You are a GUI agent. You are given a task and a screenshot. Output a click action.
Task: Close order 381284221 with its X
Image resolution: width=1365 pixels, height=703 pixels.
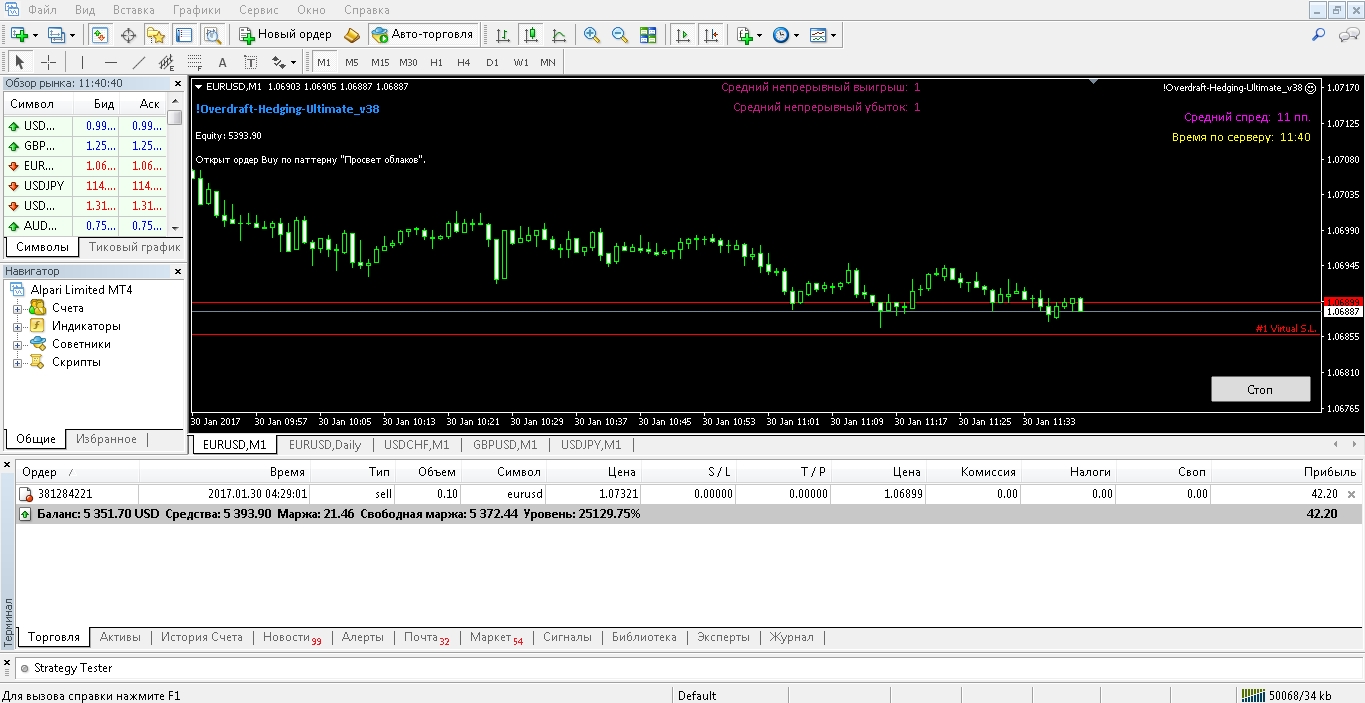[x=1352, y=494]
